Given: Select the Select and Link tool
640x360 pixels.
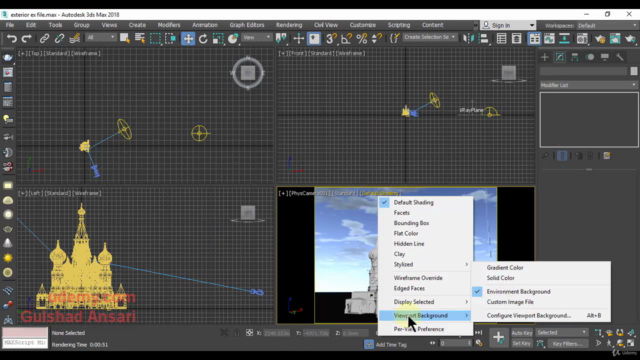Looking at the screenshot, I should click(44, 38).
